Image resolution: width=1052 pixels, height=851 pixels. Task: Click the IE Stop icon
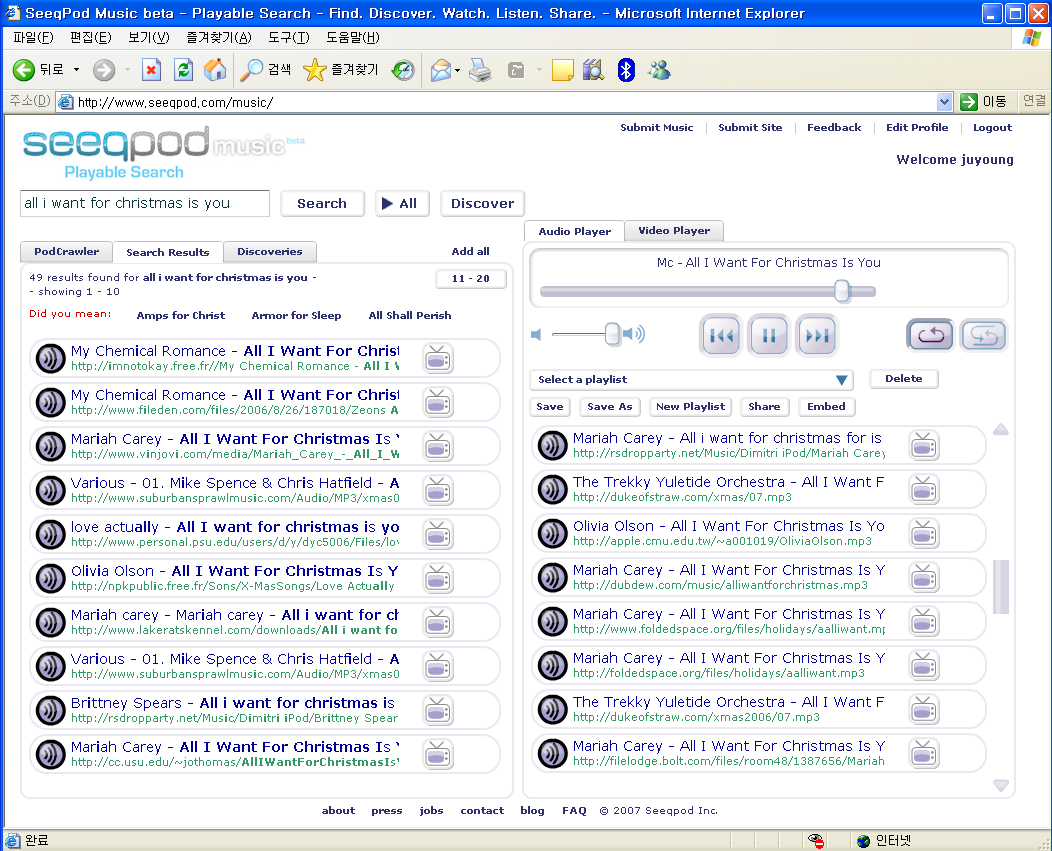[152, 70]
